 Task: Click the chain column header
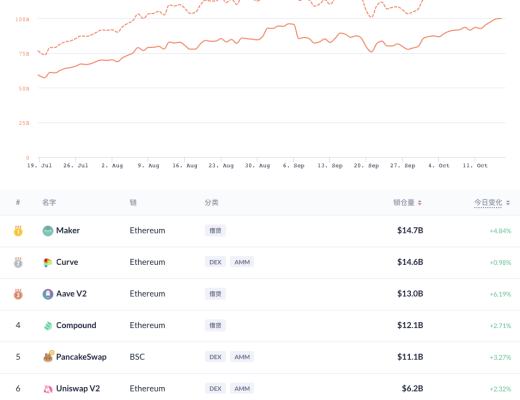(133, 202)
